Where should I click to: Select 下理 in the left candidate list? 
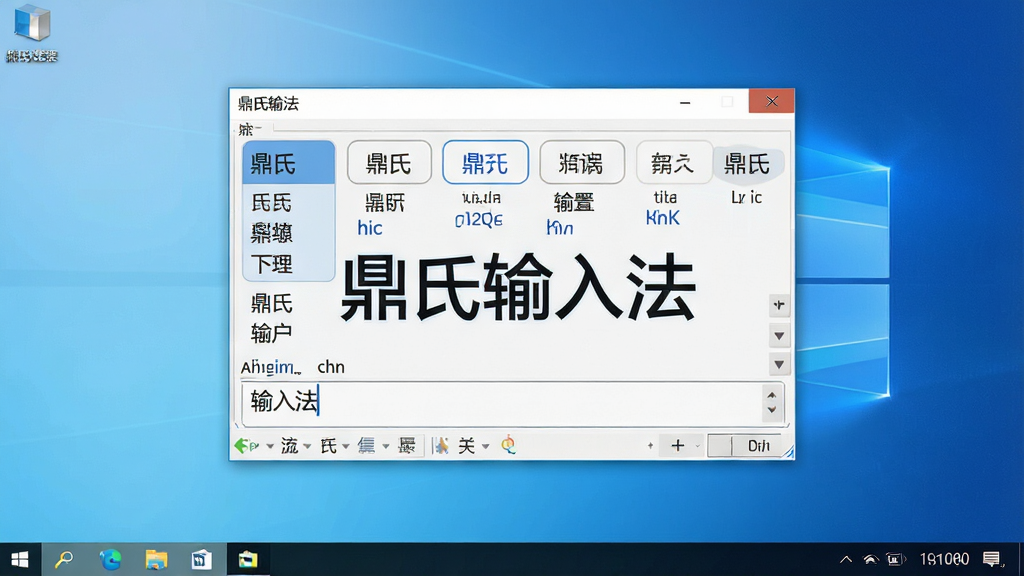(x=272, y=264)
